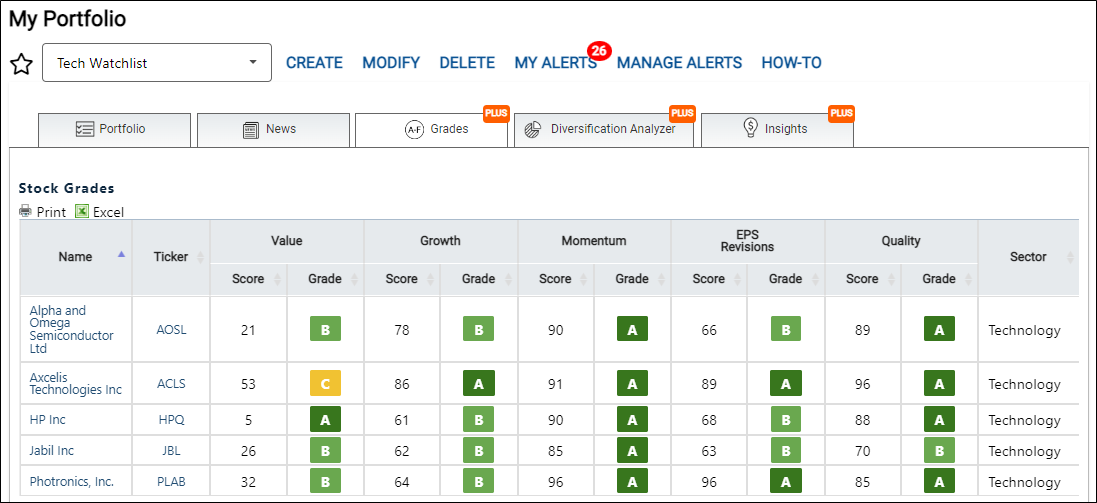The height and width of the screenshot is (503, 1097).
Task: Click the MODIFY link
Action: (391, 63)
